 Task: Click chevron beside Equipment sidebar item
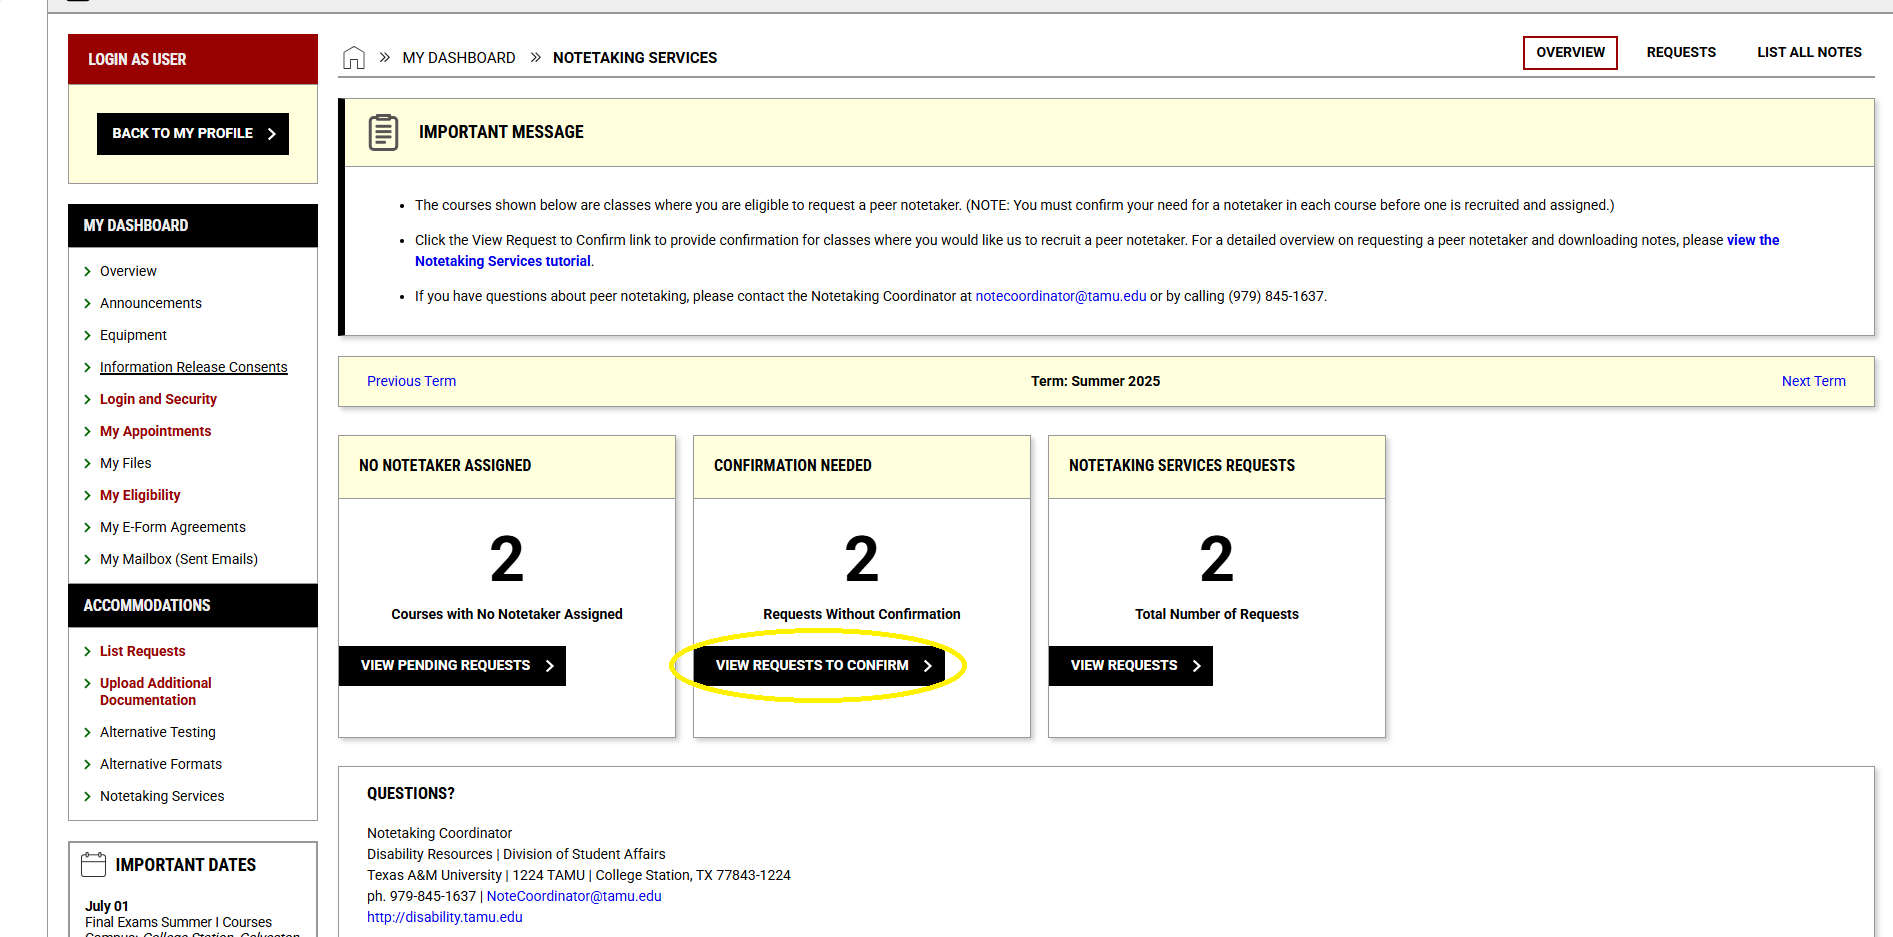point(88,335)
